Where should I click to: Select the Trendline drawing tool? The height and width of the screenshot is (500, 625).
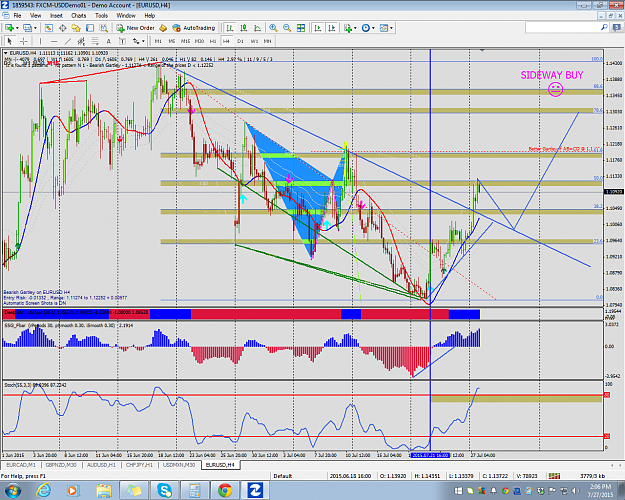tap(68, 41)
